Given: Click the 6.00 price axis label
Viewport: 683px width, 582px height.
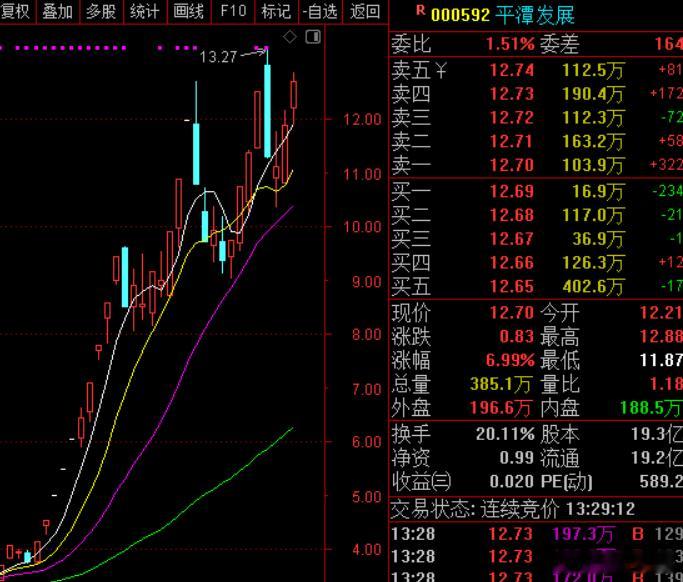Looking at the screenshot, I should pyautogui.click(x=367, y=442).
